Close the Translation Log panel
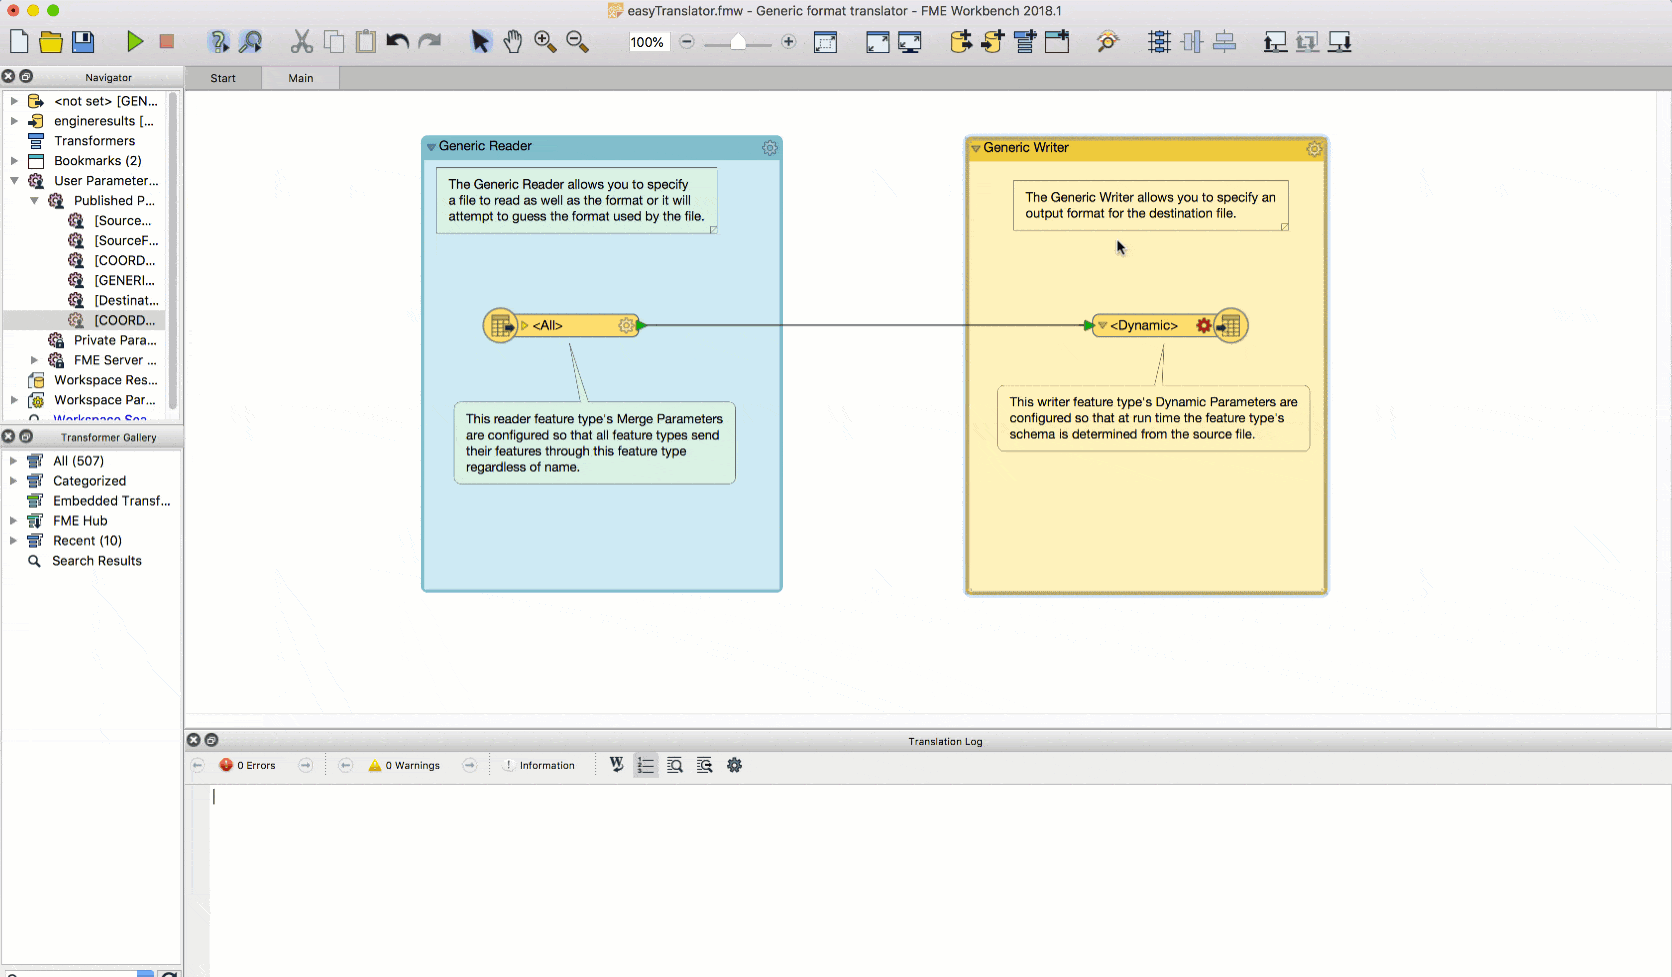1672x977 pixels. click(194, 740)
